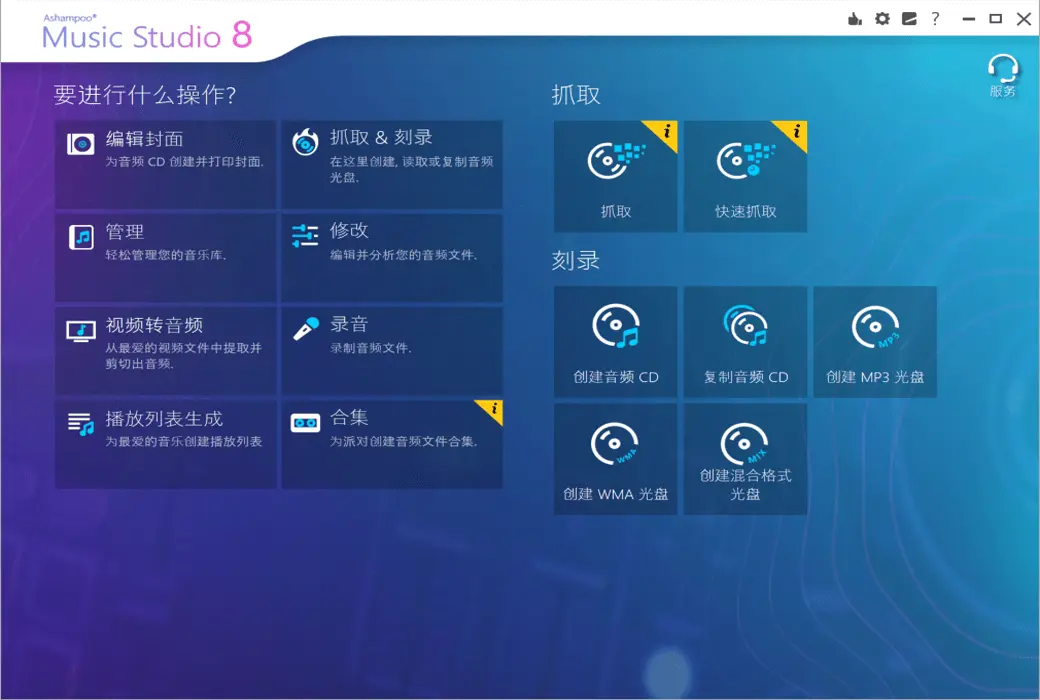
Task: Open settings with the gear icon
Action: (882, 19)
